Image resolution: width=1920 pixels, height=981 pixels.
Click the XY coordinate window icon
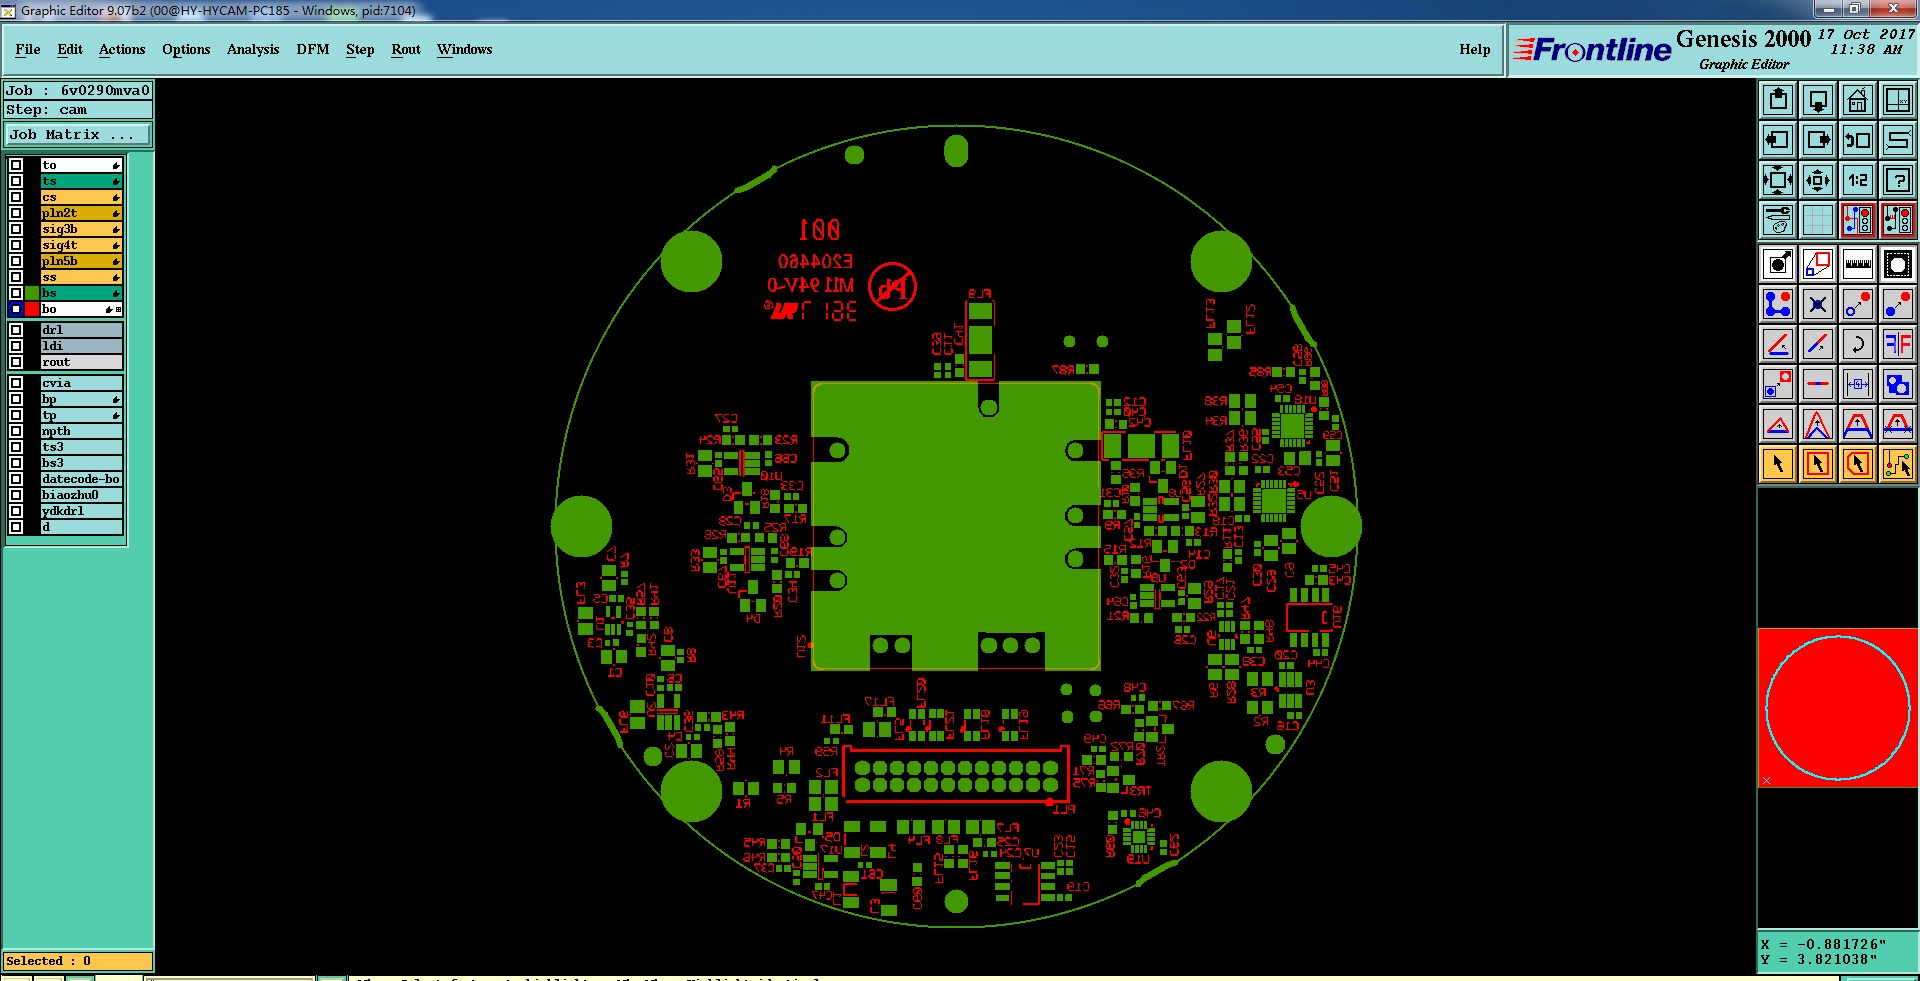pos(1898,100)
